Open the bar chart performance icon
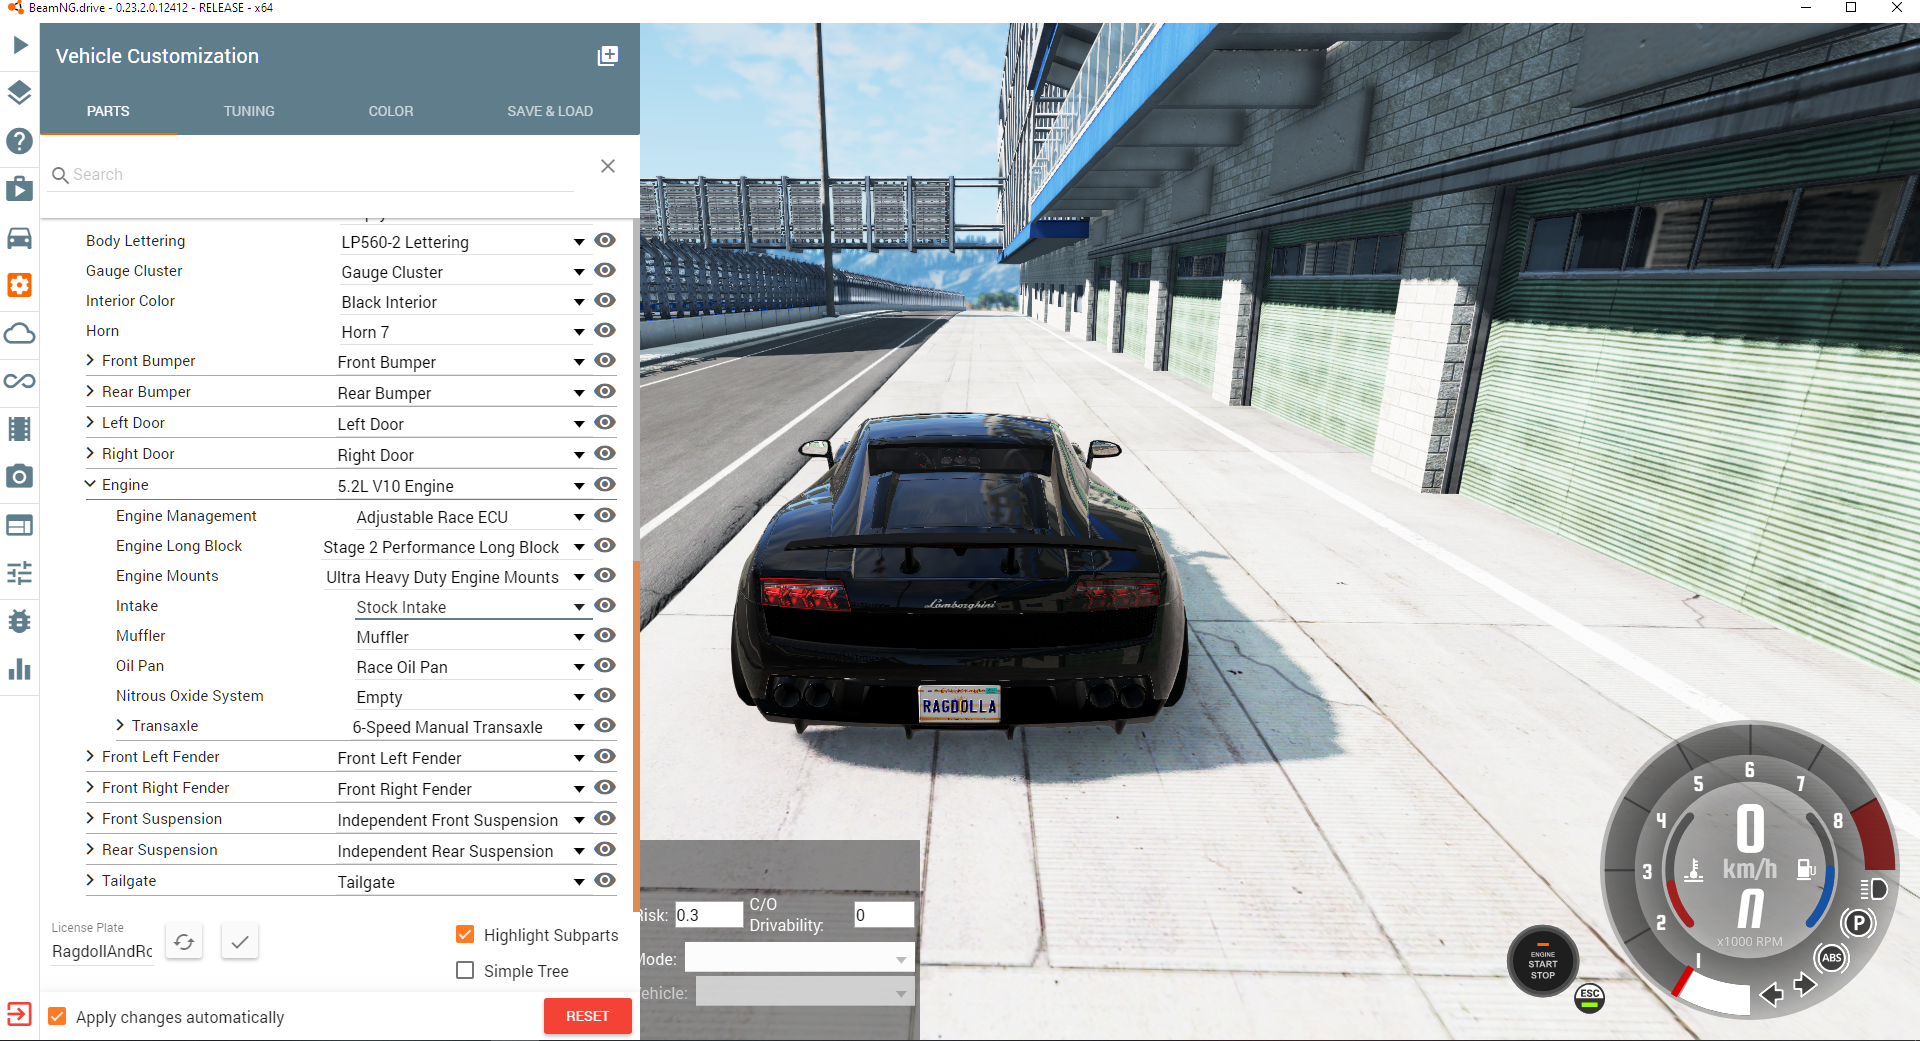 pos(20,669)
